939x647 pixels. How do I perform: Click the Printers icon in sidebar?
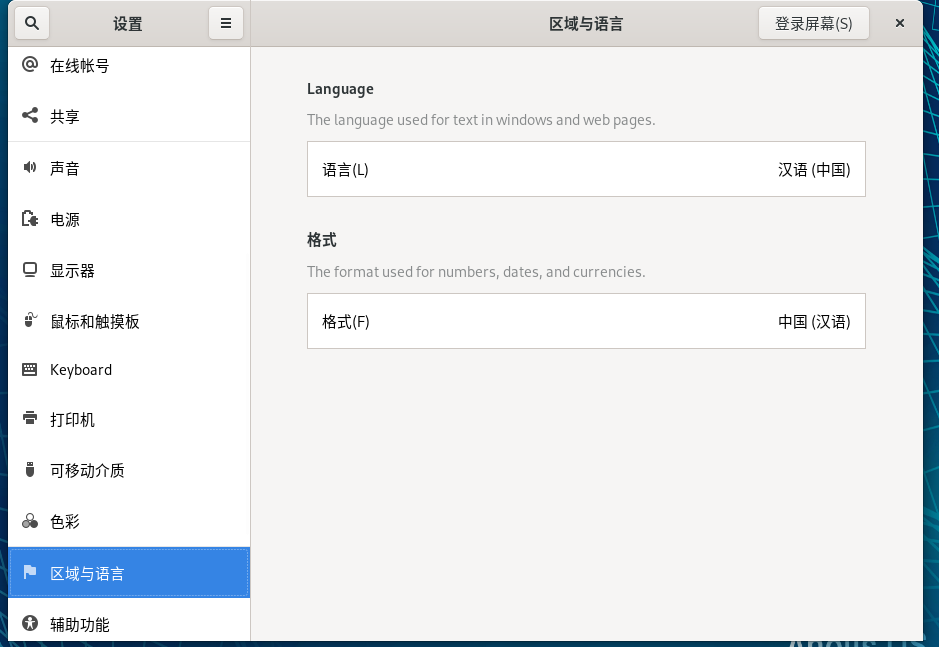pos(30,419)
